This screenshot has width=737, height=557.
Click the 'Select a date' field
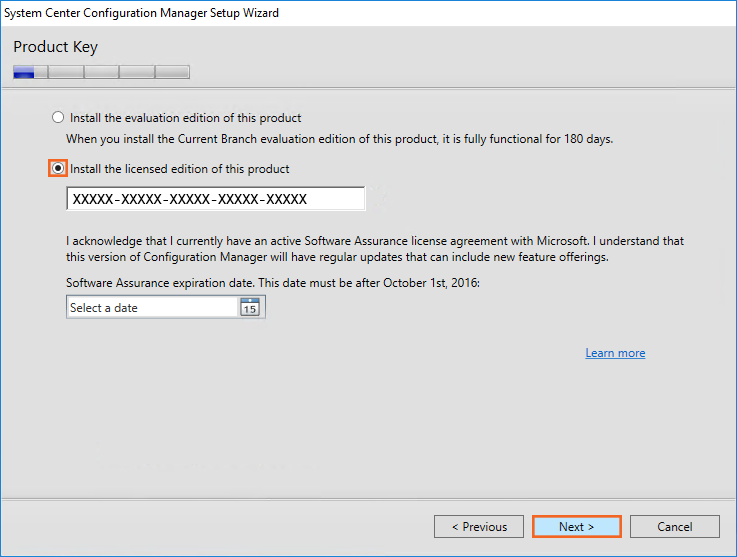point(151,308)
